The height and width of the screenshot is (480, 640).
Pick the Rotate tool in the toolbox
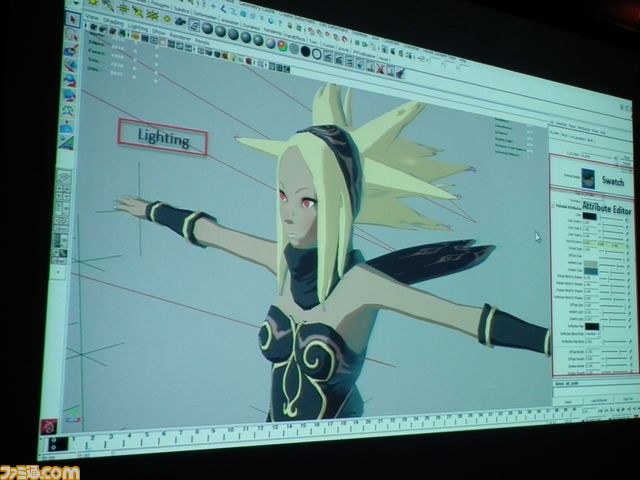point(69,80)
